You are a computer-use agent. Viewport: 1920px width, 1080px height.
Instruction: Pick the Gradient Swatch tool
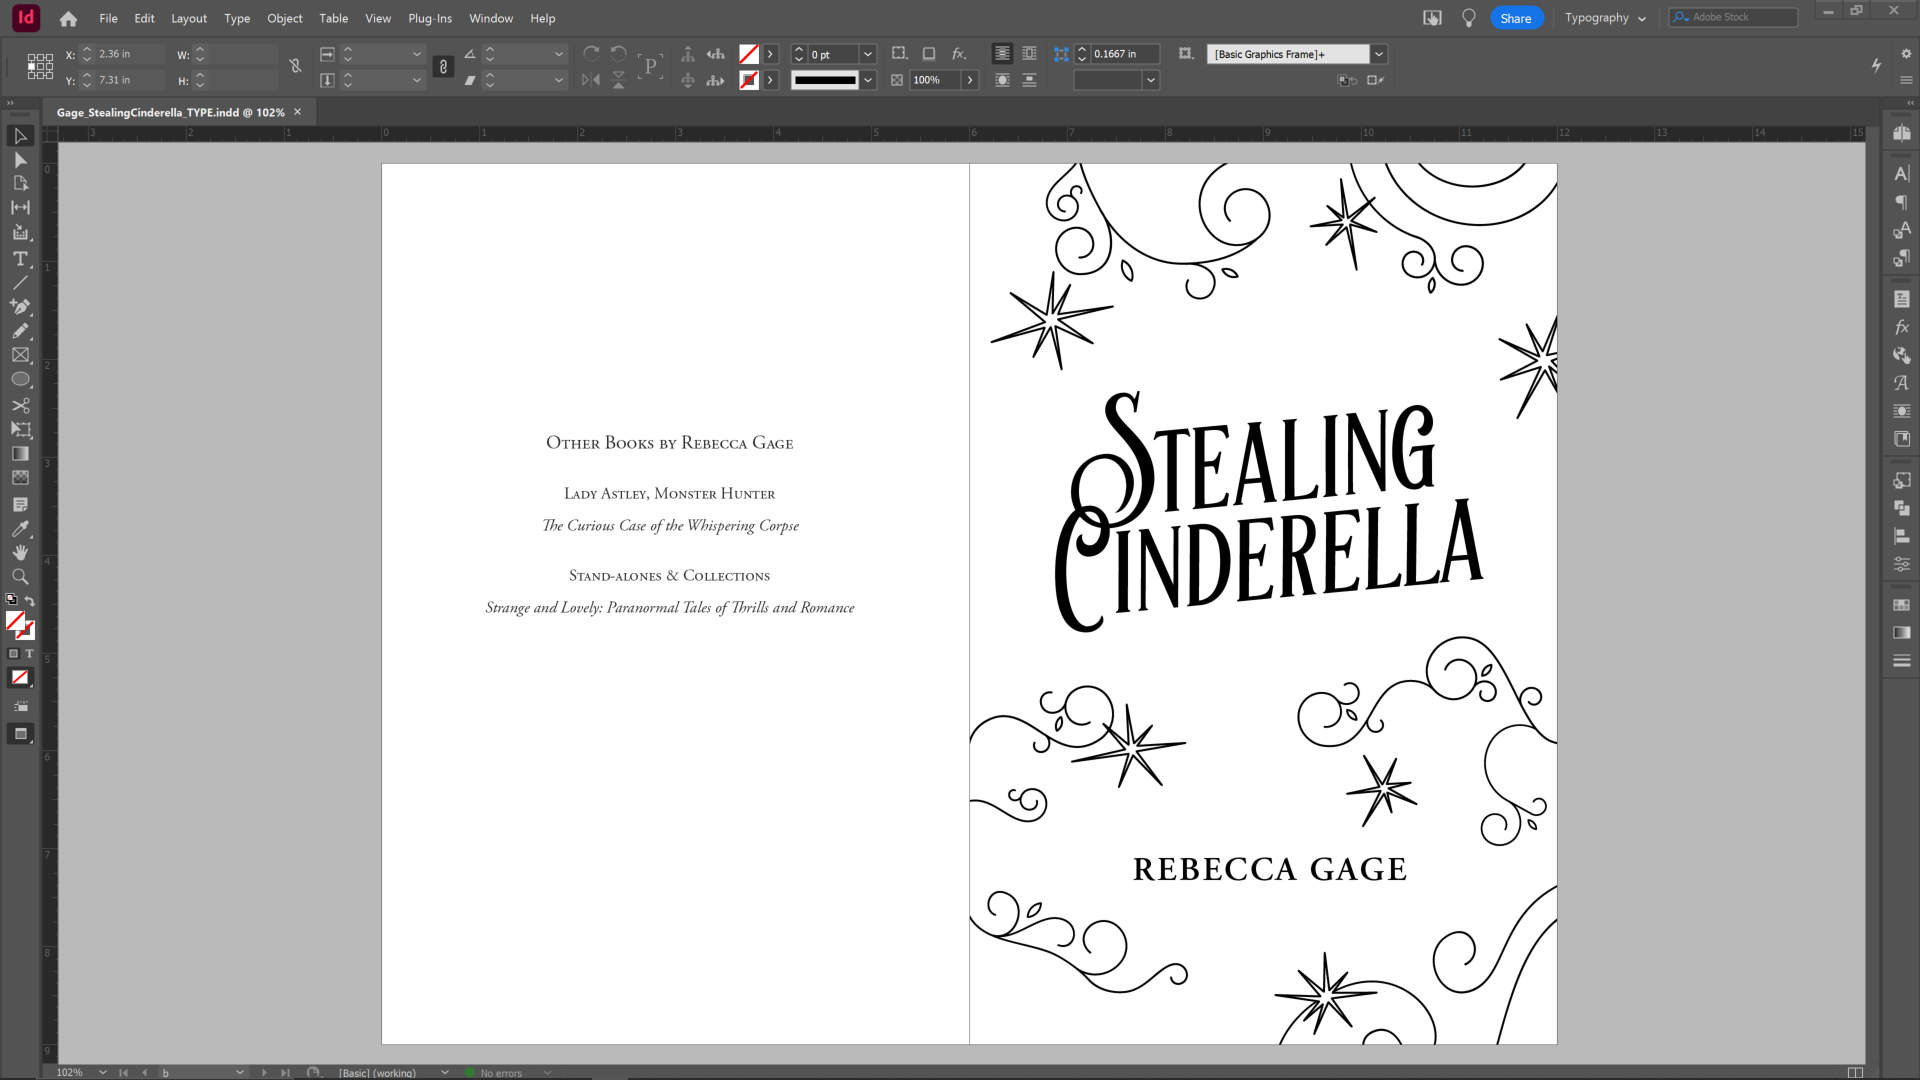point(20,454)
